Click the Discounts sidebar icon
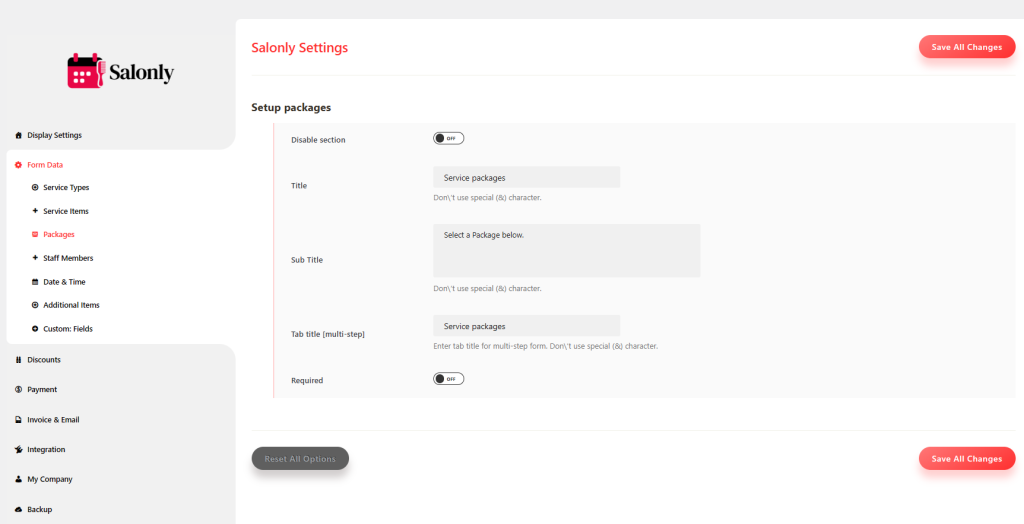1024x524 pixels. point(18,360)
